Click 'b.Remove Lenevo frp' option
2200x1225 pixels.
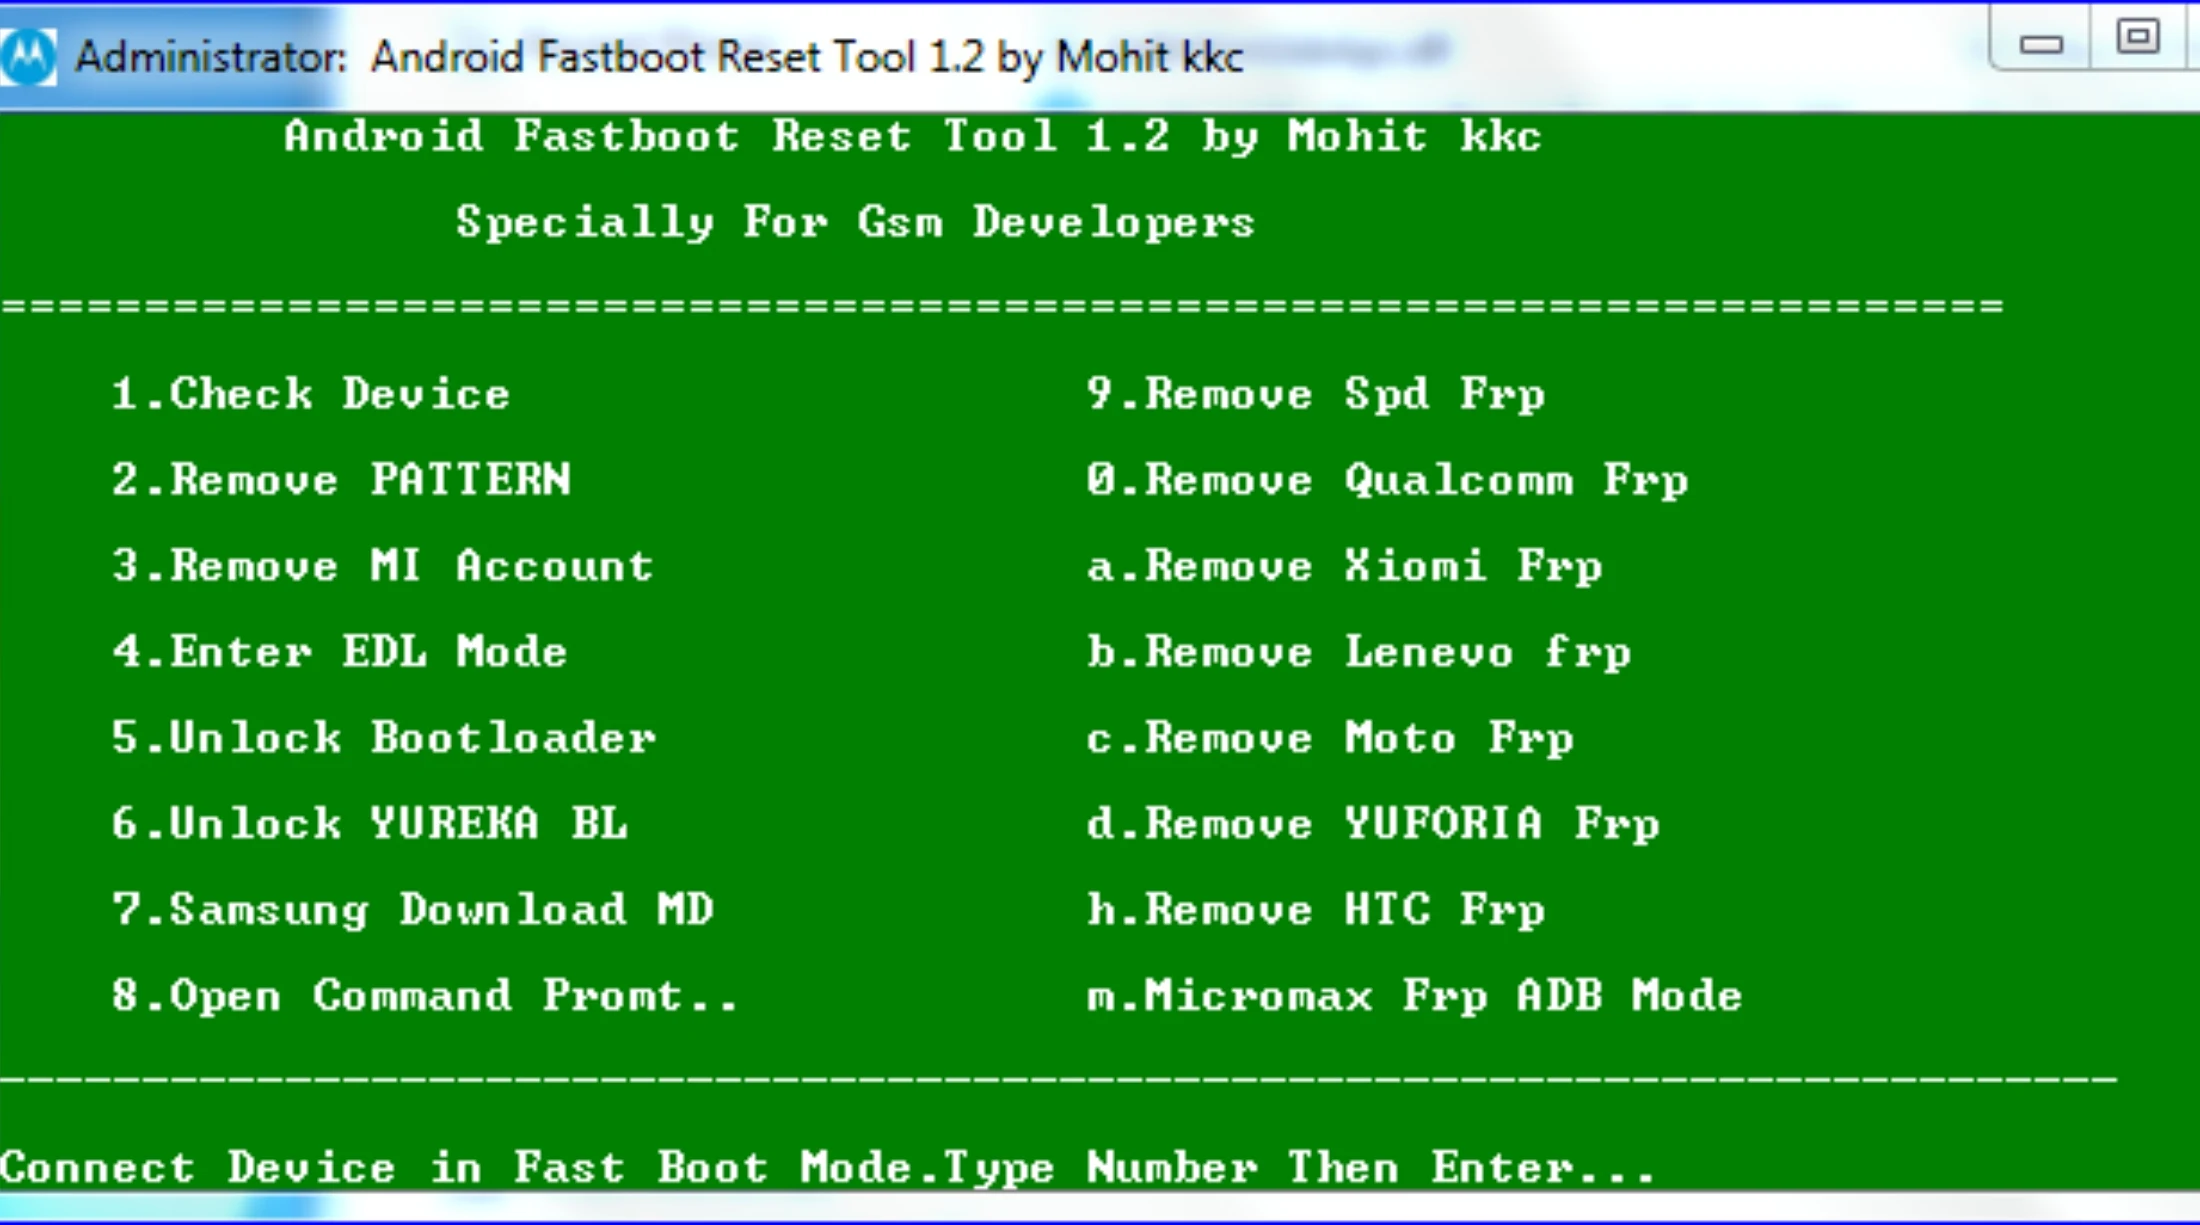tap(1358, 652)
